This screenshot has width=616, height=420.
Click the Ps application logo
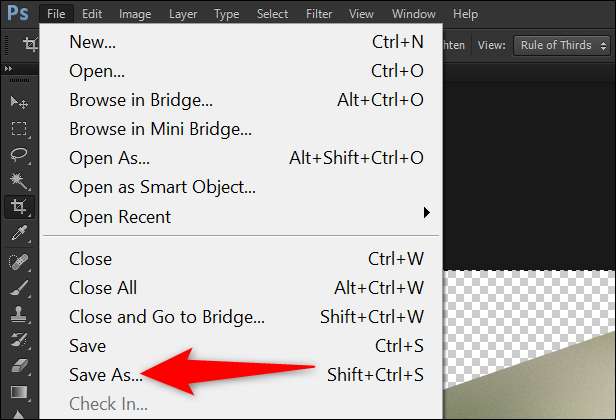(17, 13)
